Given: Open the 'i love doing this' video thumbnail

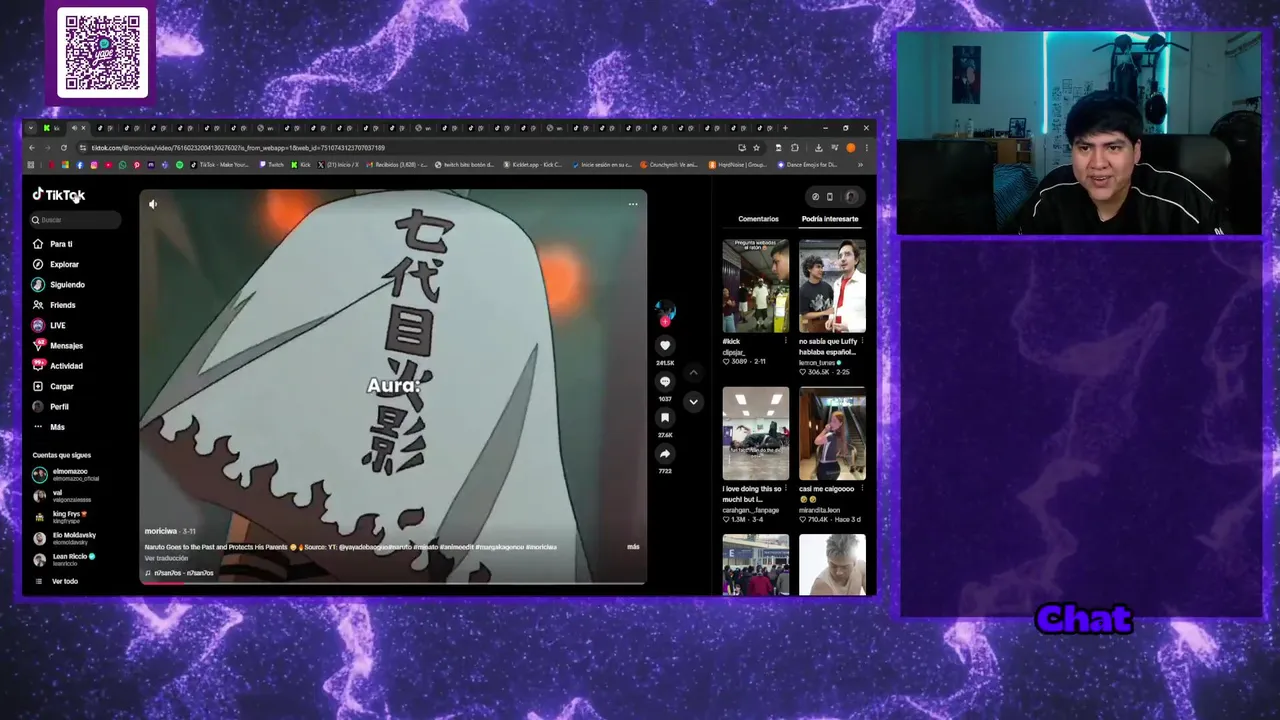Looking at the screenshot, I should pos(756,433).
